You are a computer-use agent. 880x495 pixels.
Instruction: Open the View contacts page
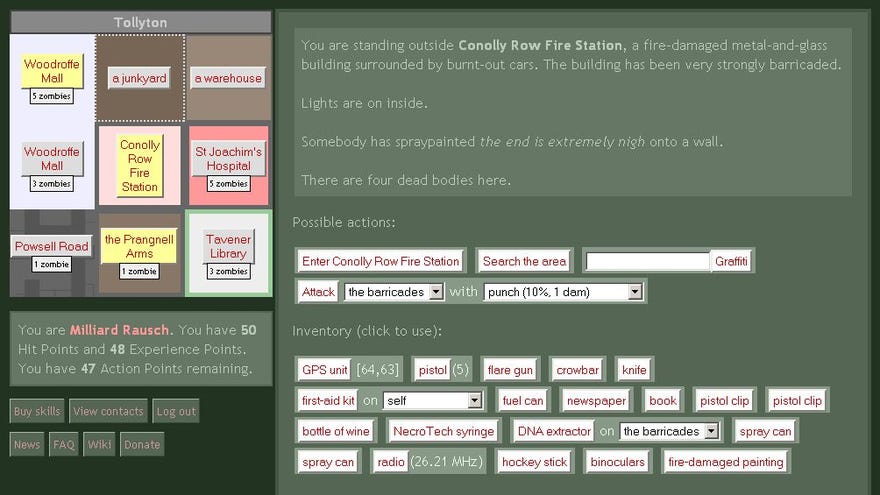[x=108, y=411]
